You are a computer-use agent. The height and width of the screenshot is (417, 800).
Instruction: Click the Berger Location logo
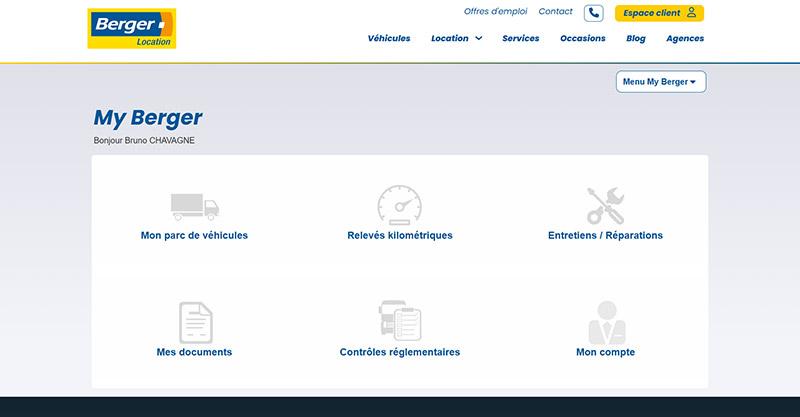click(x=132, y=29)
